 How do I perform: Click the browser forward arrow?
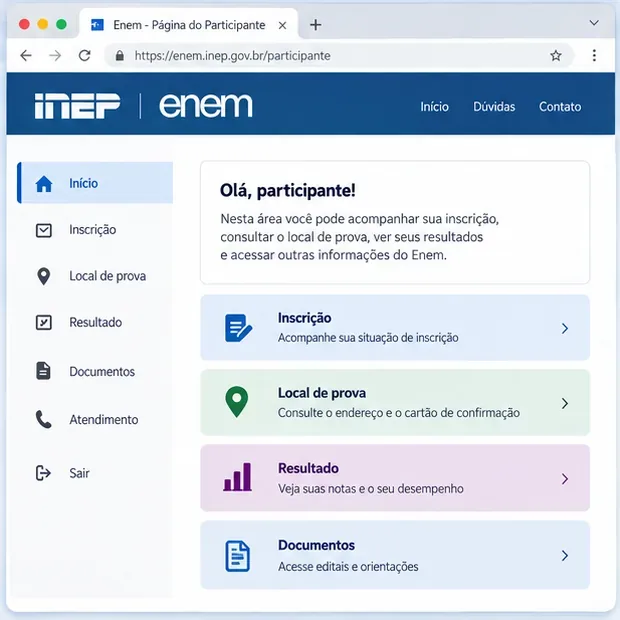point(55,56)
